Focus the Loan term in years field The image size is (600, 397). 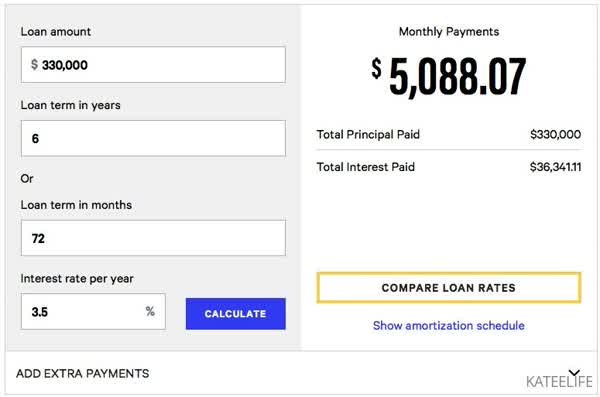(x=153, y=138)
